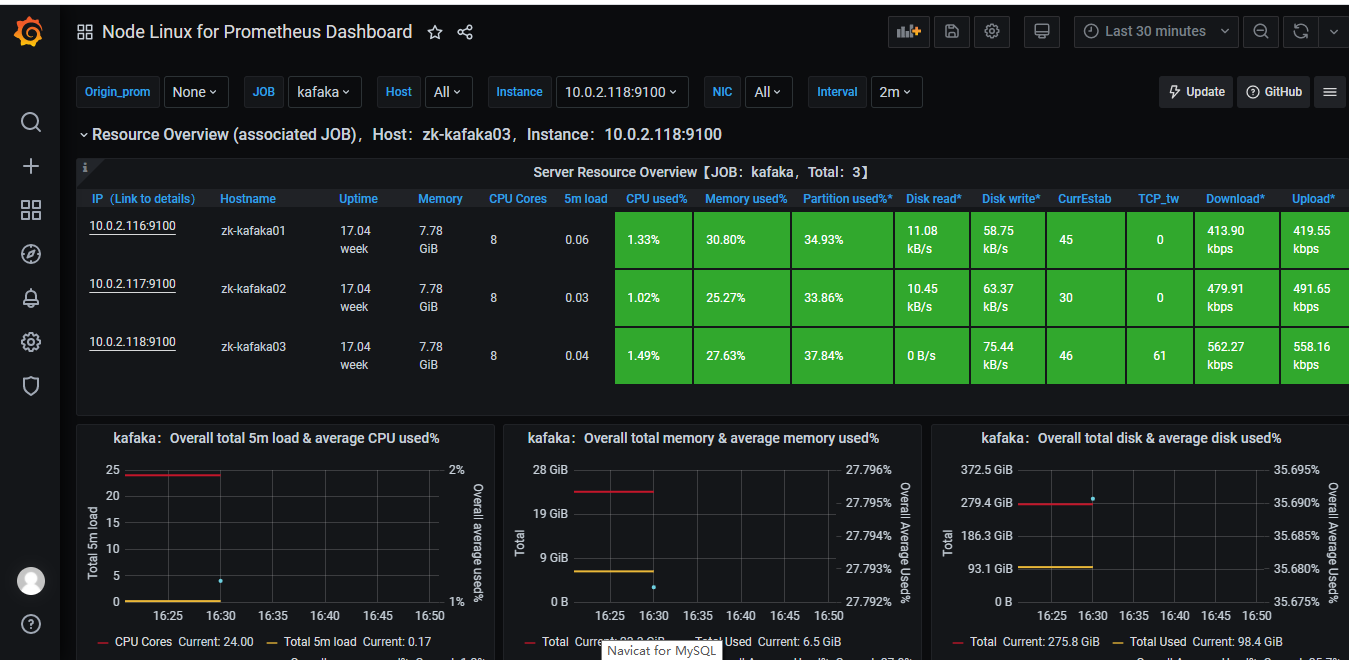Sort table by Memory used% column
The height and width of the screenshot is (660, 1349).
point(746,199)
